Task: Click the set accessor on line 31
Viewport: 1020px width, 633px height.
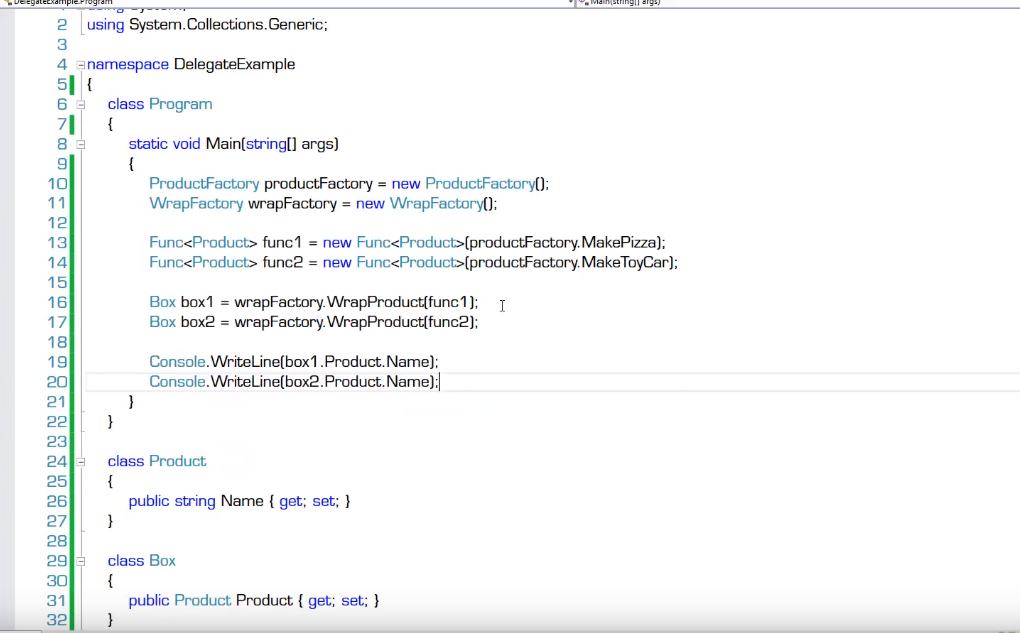Action: tap(353, 600)
